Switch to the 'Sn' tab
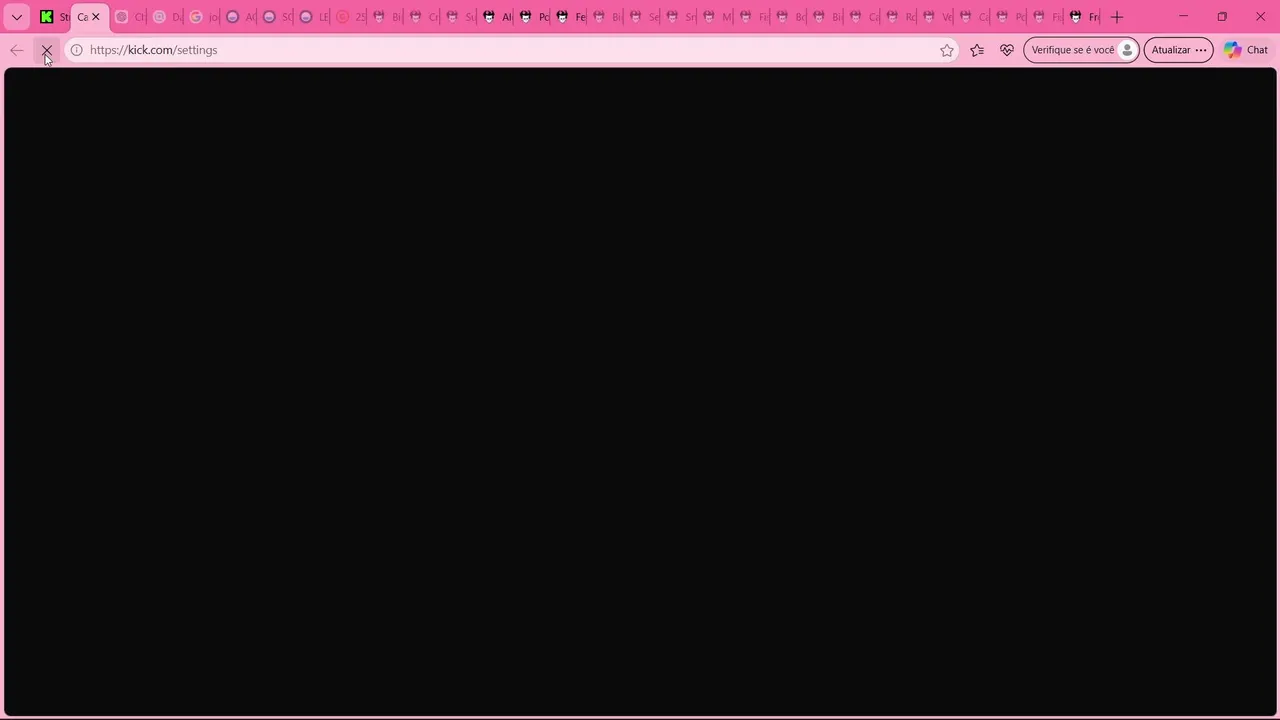 (x=681, y=17)
